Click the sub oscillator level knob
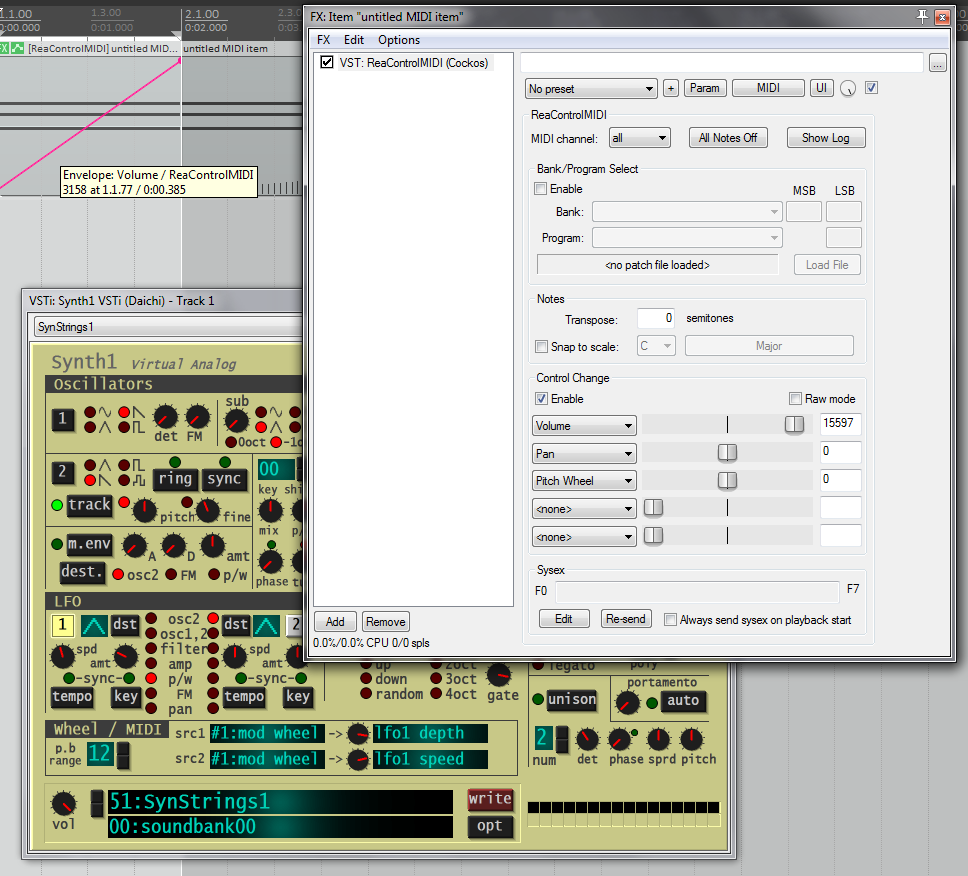Image resolution: width=968 pixels, height=876 pixels. (236, 421)
